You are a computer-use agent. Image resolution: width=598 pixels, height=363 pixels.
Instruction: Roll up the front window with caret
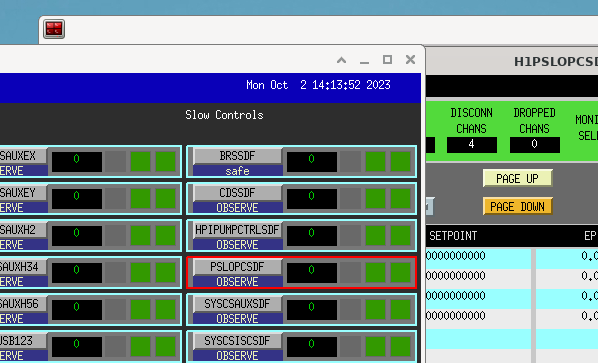(x=342, y=60)
